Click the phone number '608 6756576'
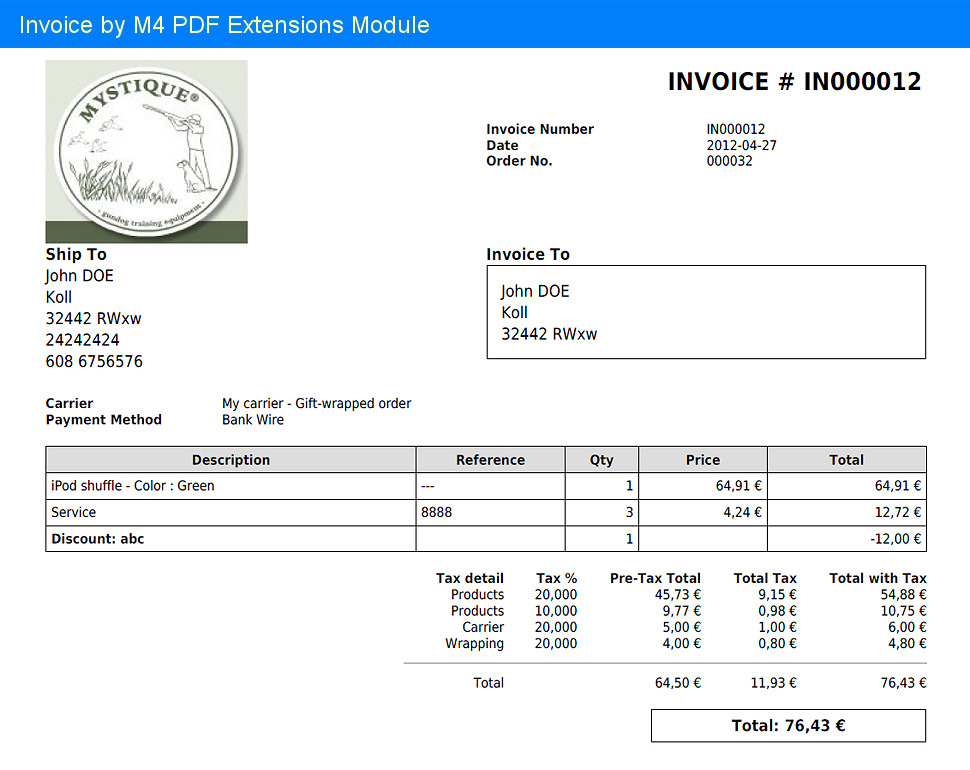The image size is (970, 770). pyautogui.click(x=94, y=361)
